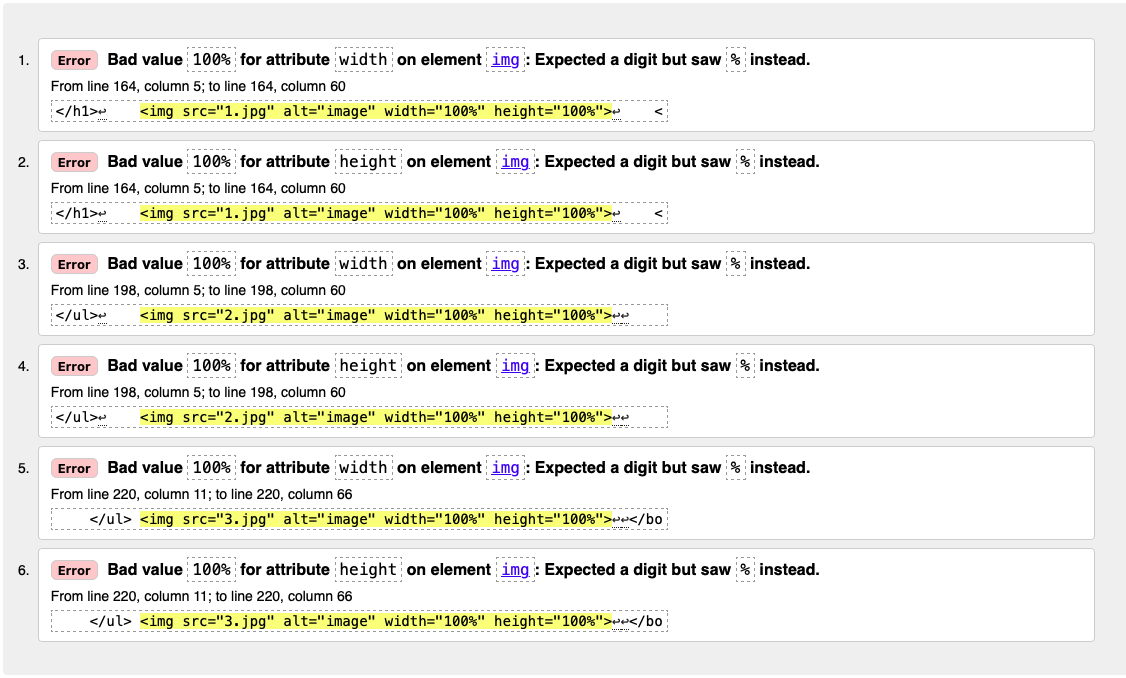This screenshot has width=1126, height=678.
Task: Click the 'height' attribute box in error 2
Action: click(368, 162)
